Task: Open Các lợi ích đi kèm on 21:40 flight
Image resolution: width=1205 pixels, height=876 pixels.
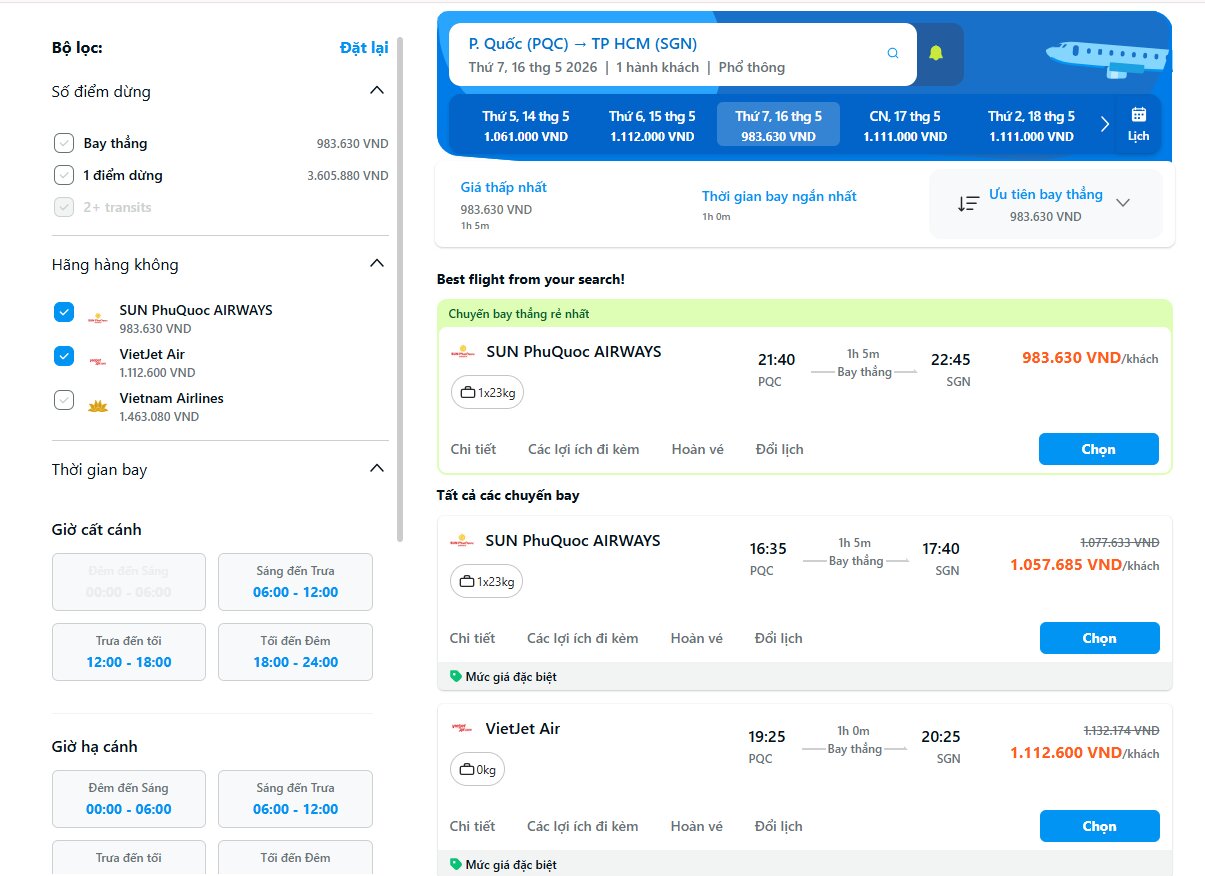Action: tap(584, 449)
